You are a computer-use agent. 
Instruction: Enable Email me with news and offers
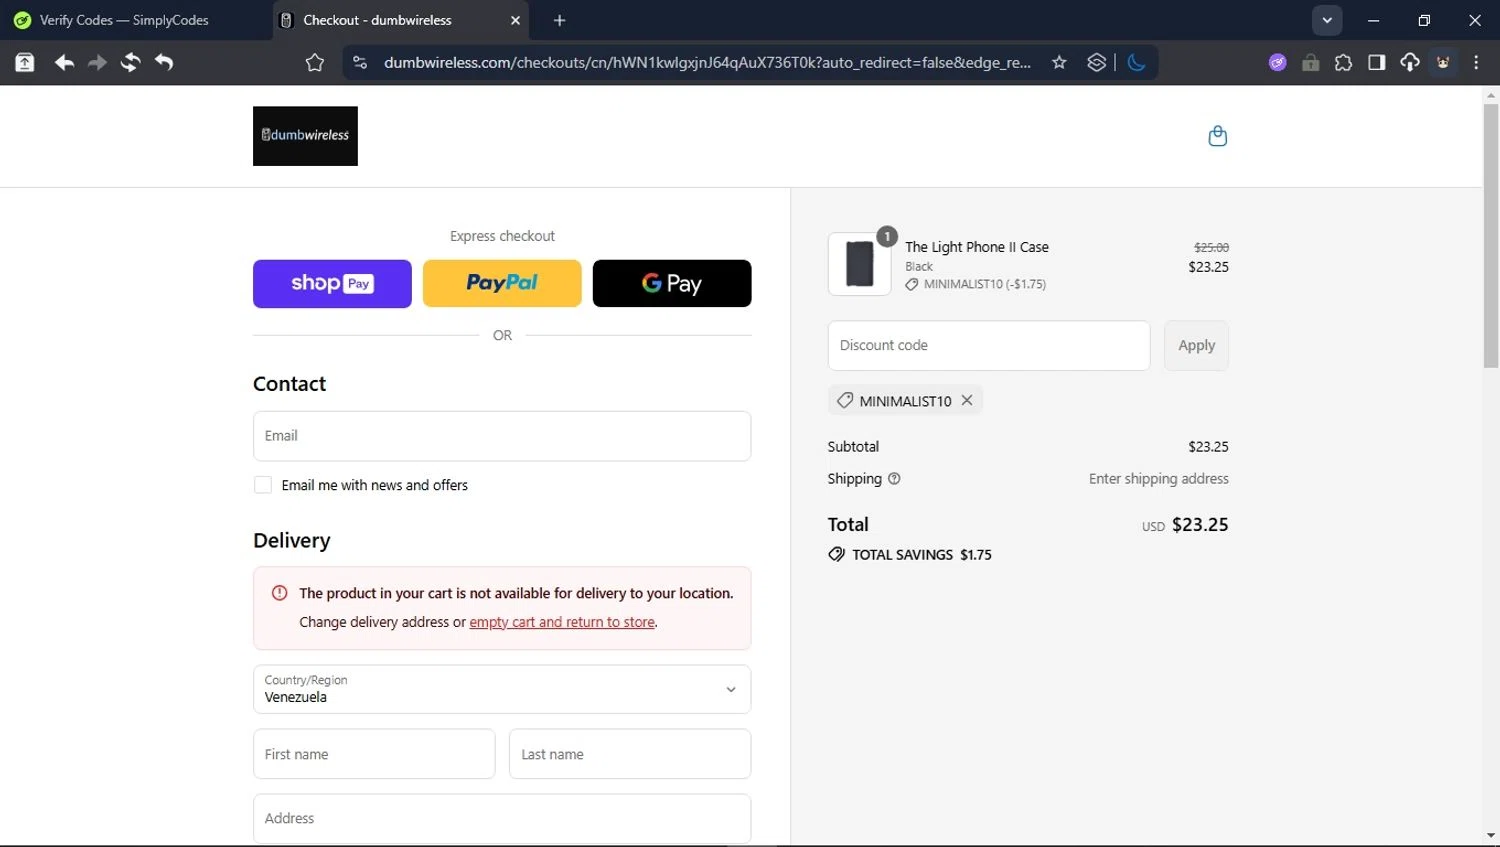coord(263,485)
